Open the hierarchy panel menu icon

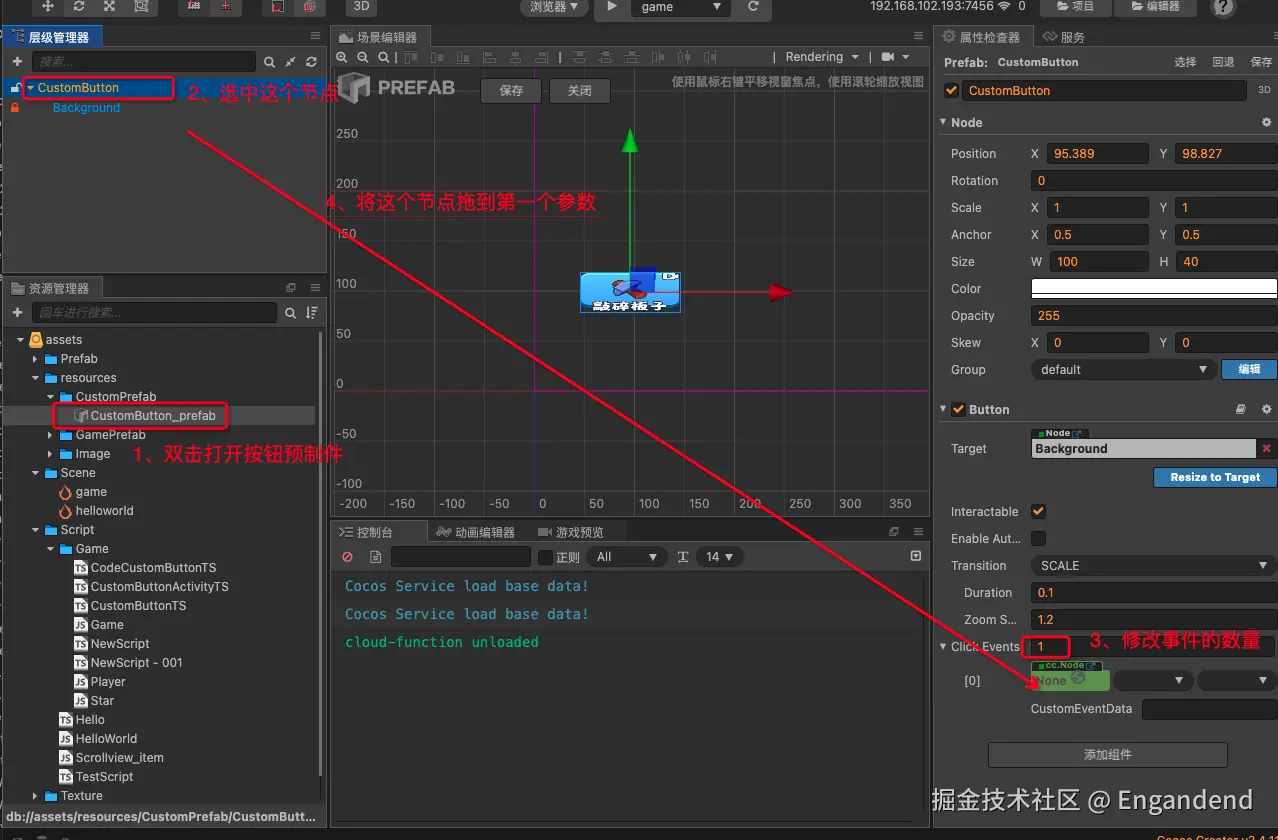(x=315, y=36)
